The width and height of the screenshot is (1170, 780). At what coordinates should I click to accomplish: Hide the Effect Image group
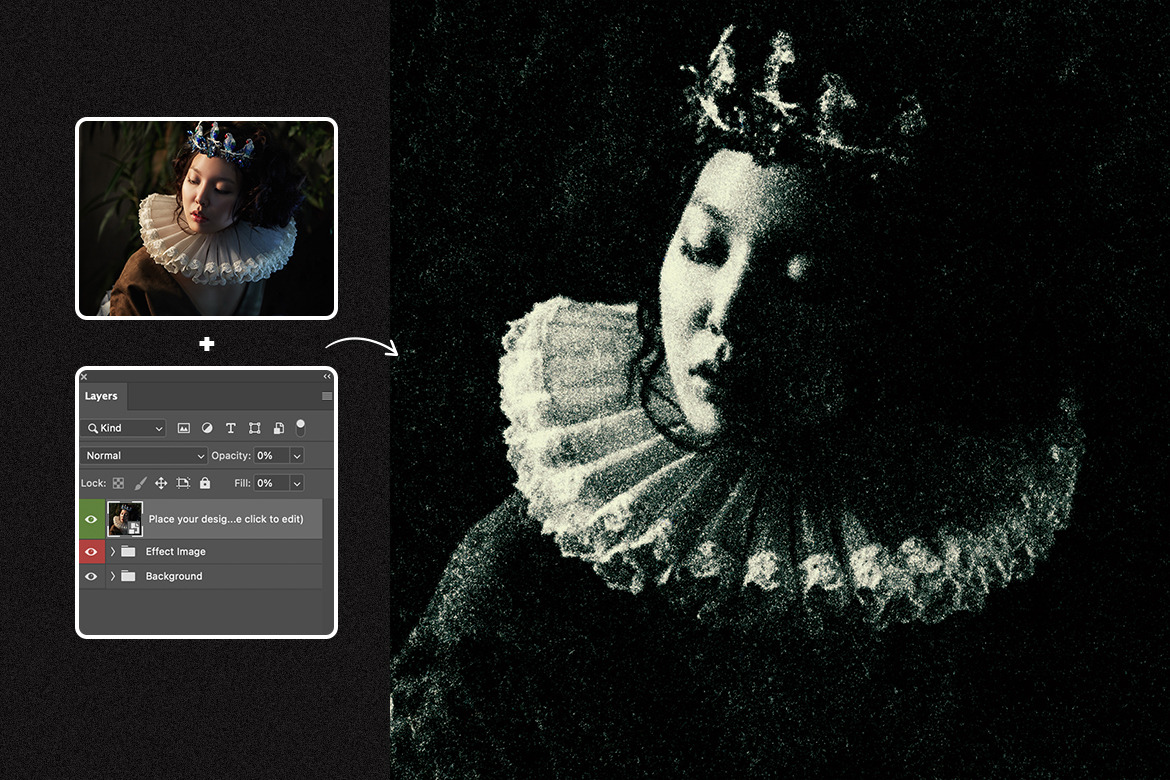[92, 552]
